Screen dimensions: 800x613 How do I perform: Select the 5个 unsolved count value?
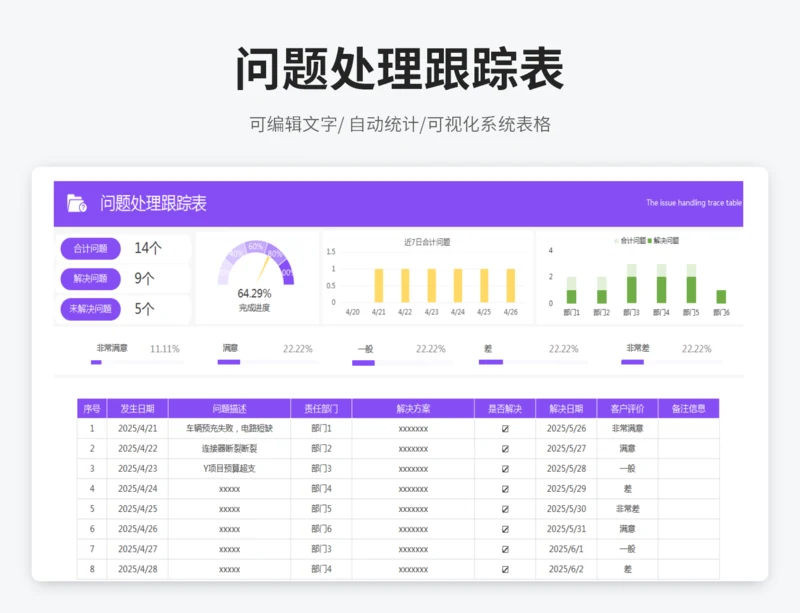144,309
